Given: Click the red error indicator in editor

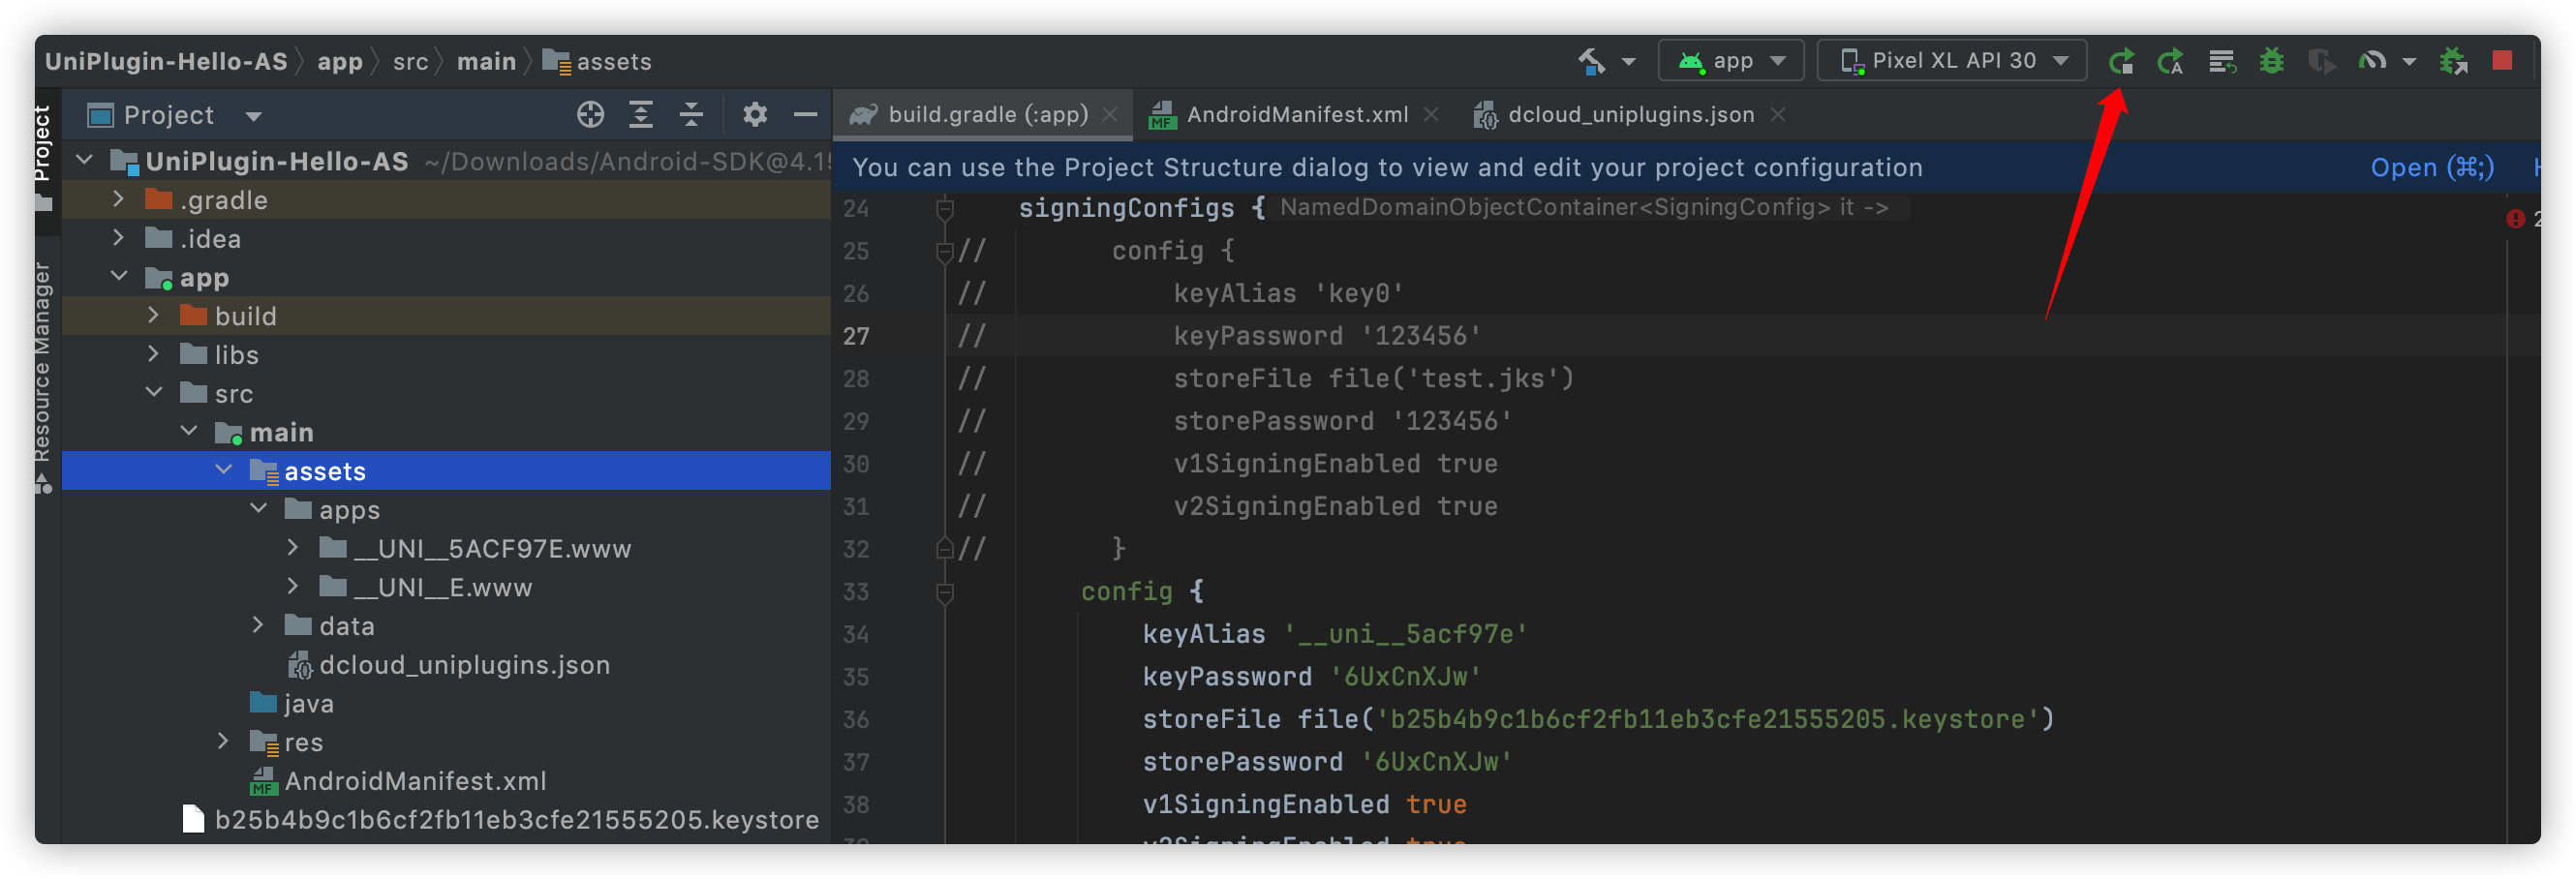Looking at the screenshot, I should tap(2515, 219).
